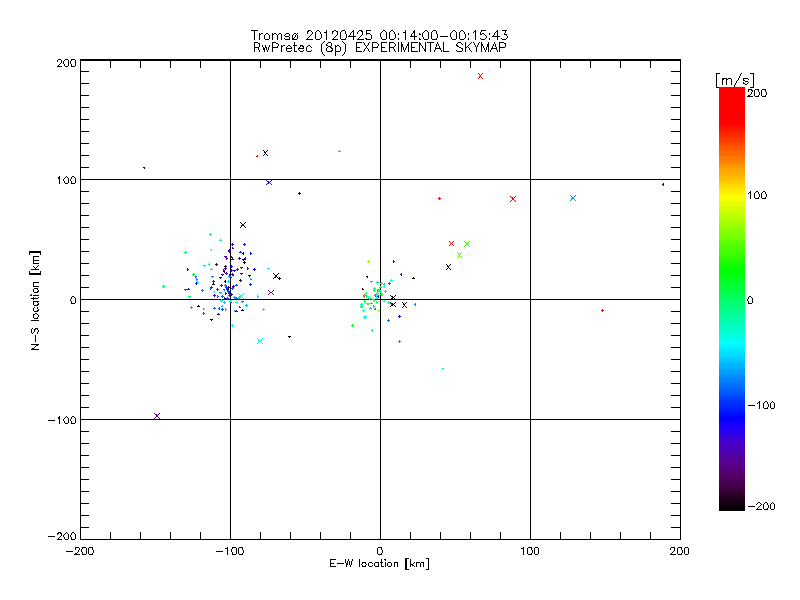The width and height of the screenshot is (800, 600).
Task: Click the purple X marker near N-S -100 km
Action: [157, 416]
